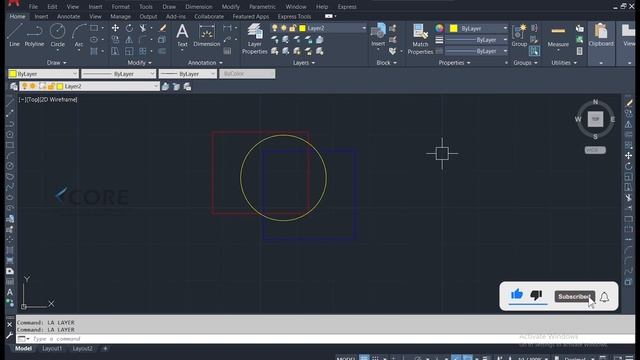
Task: Open ByLayer linetype dropdown in toolbar
Action: (118, 74)
